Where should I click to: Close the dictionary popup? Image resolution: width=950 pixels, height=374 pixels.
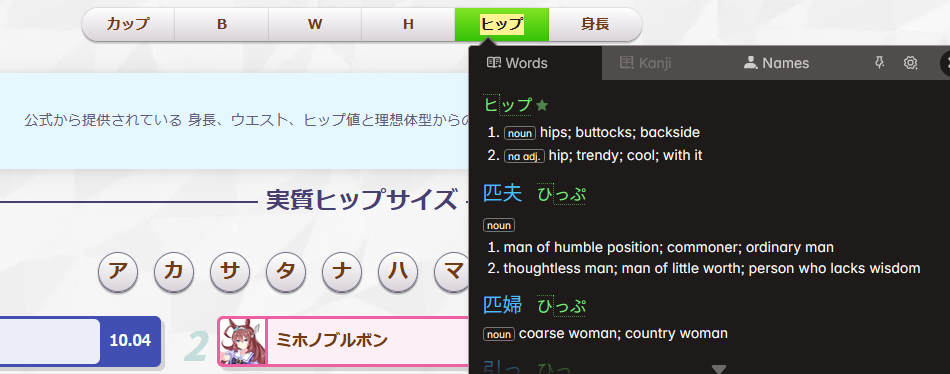click(945, 63)
